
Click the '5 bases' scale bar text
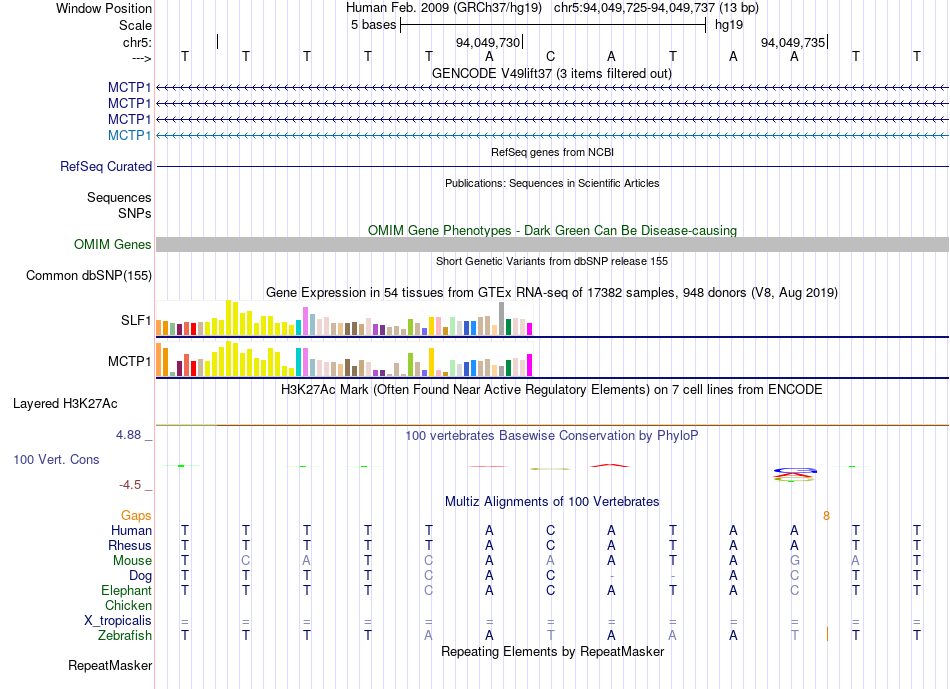[x=373, y=25]
